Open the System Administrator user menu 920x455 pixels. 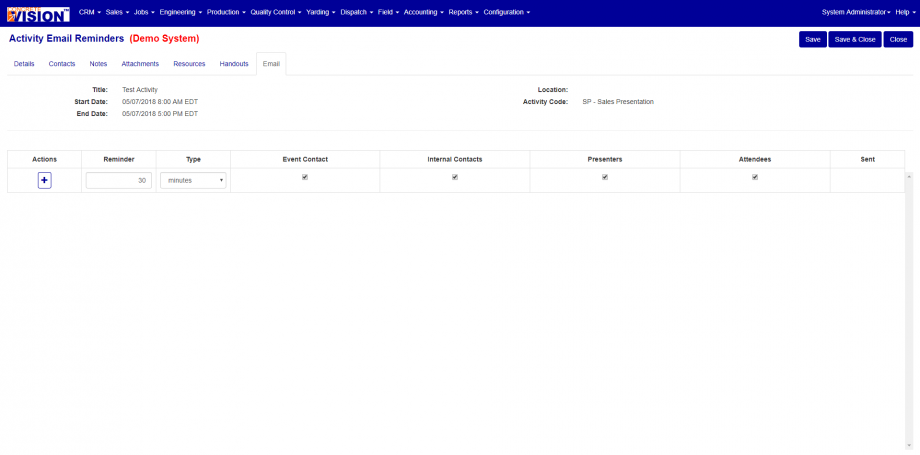pyautogui.click(x=856, y=12)
